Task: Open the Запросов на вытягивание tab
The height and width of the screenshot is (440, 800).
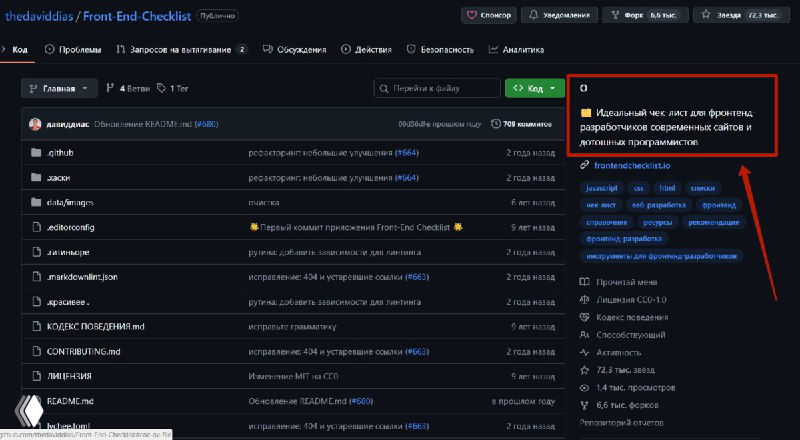Action: pyautogui.click(x=182, y=50)
